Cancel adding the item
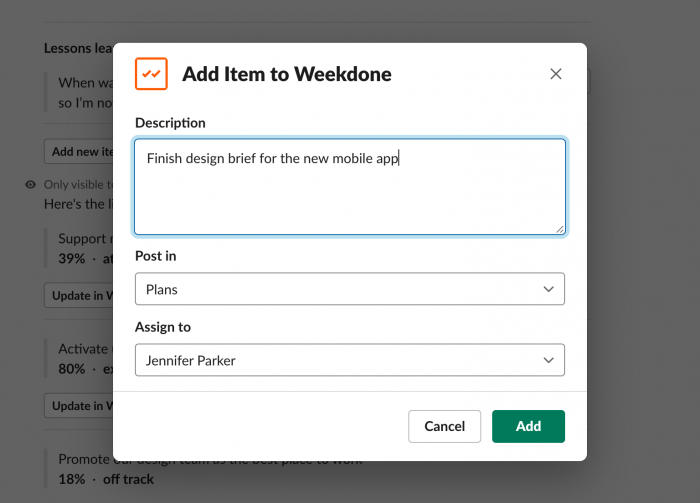 [445, 426]
